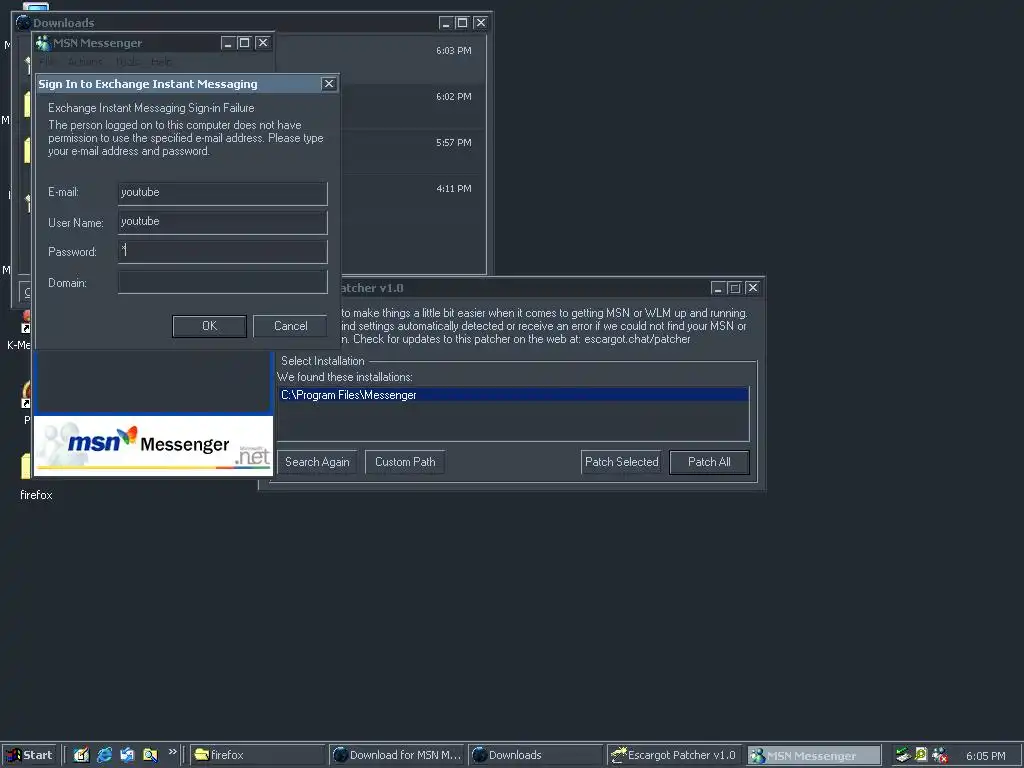1024x768 pixels.
Task: Click OK in the sign-in dialog
Action: [209, 326]
